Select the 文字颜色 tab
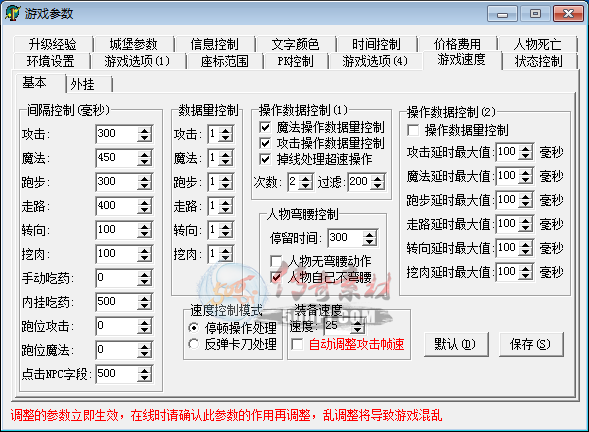Image resolution: width=589 pixels, height=432 pixels. [x=296, y=44]
